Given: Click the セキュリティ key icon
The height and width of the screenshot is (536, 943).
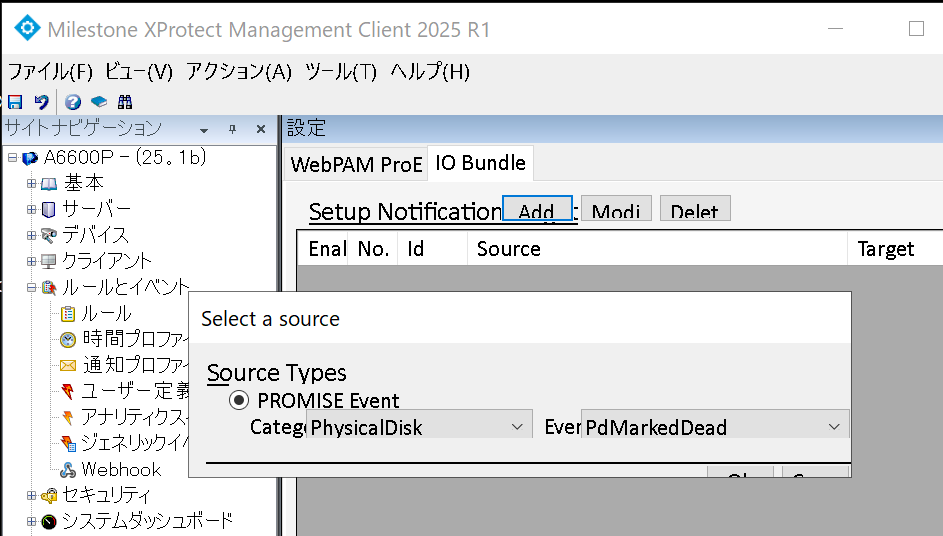Looking at the screenshot, I should click(x=49, y=496).
